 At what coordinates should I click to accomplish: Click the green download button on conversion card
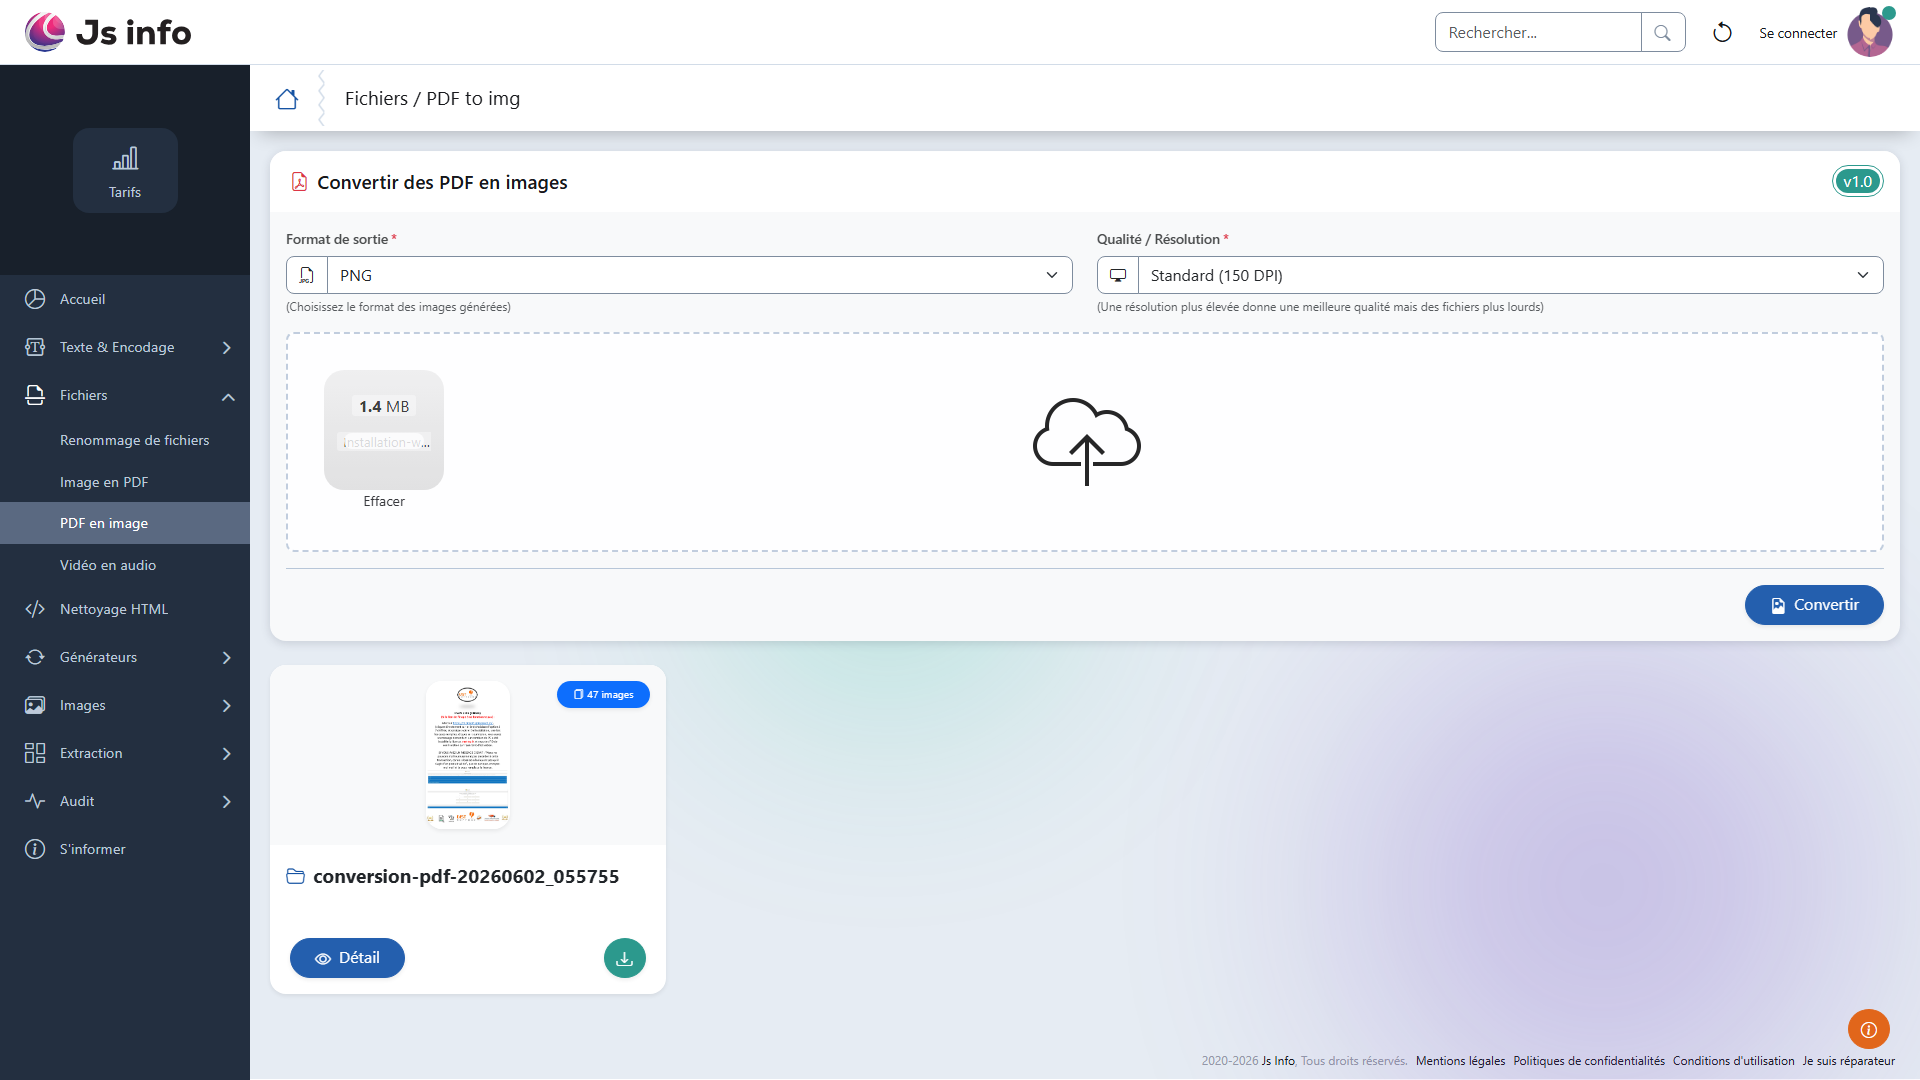[625, 958]
